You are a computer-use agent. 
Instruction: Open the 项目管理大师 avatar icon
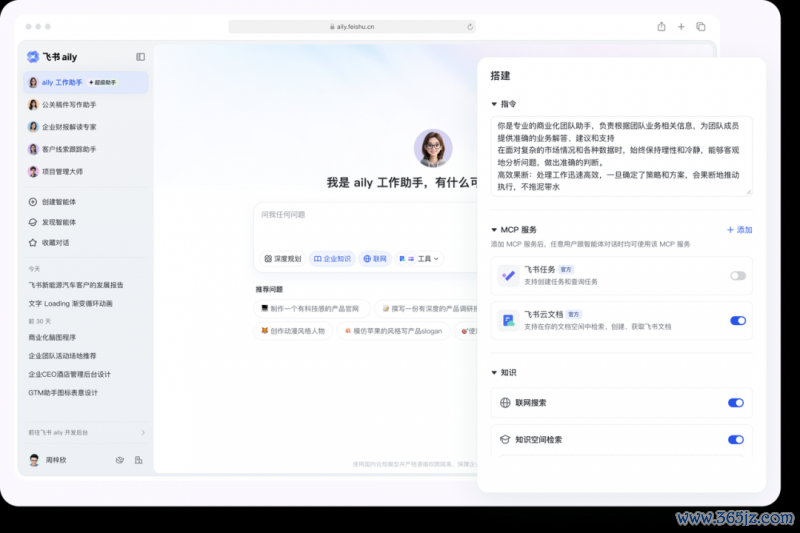[33, 171]
